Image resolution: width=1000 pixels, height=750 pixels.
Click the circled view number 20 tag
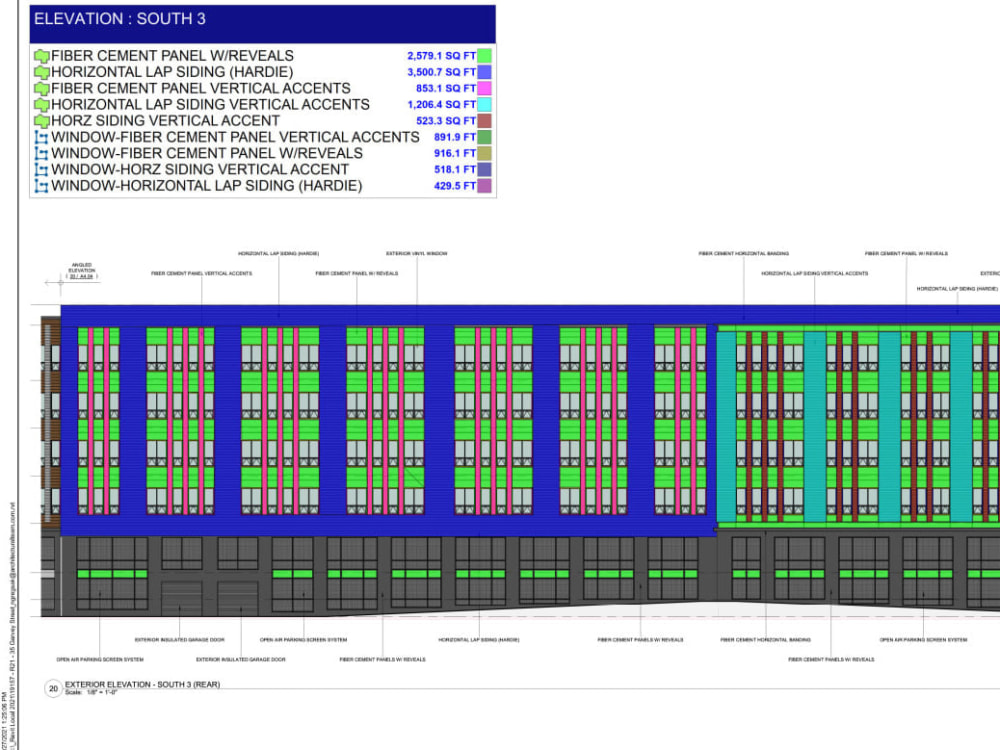[x=53, y=688]
